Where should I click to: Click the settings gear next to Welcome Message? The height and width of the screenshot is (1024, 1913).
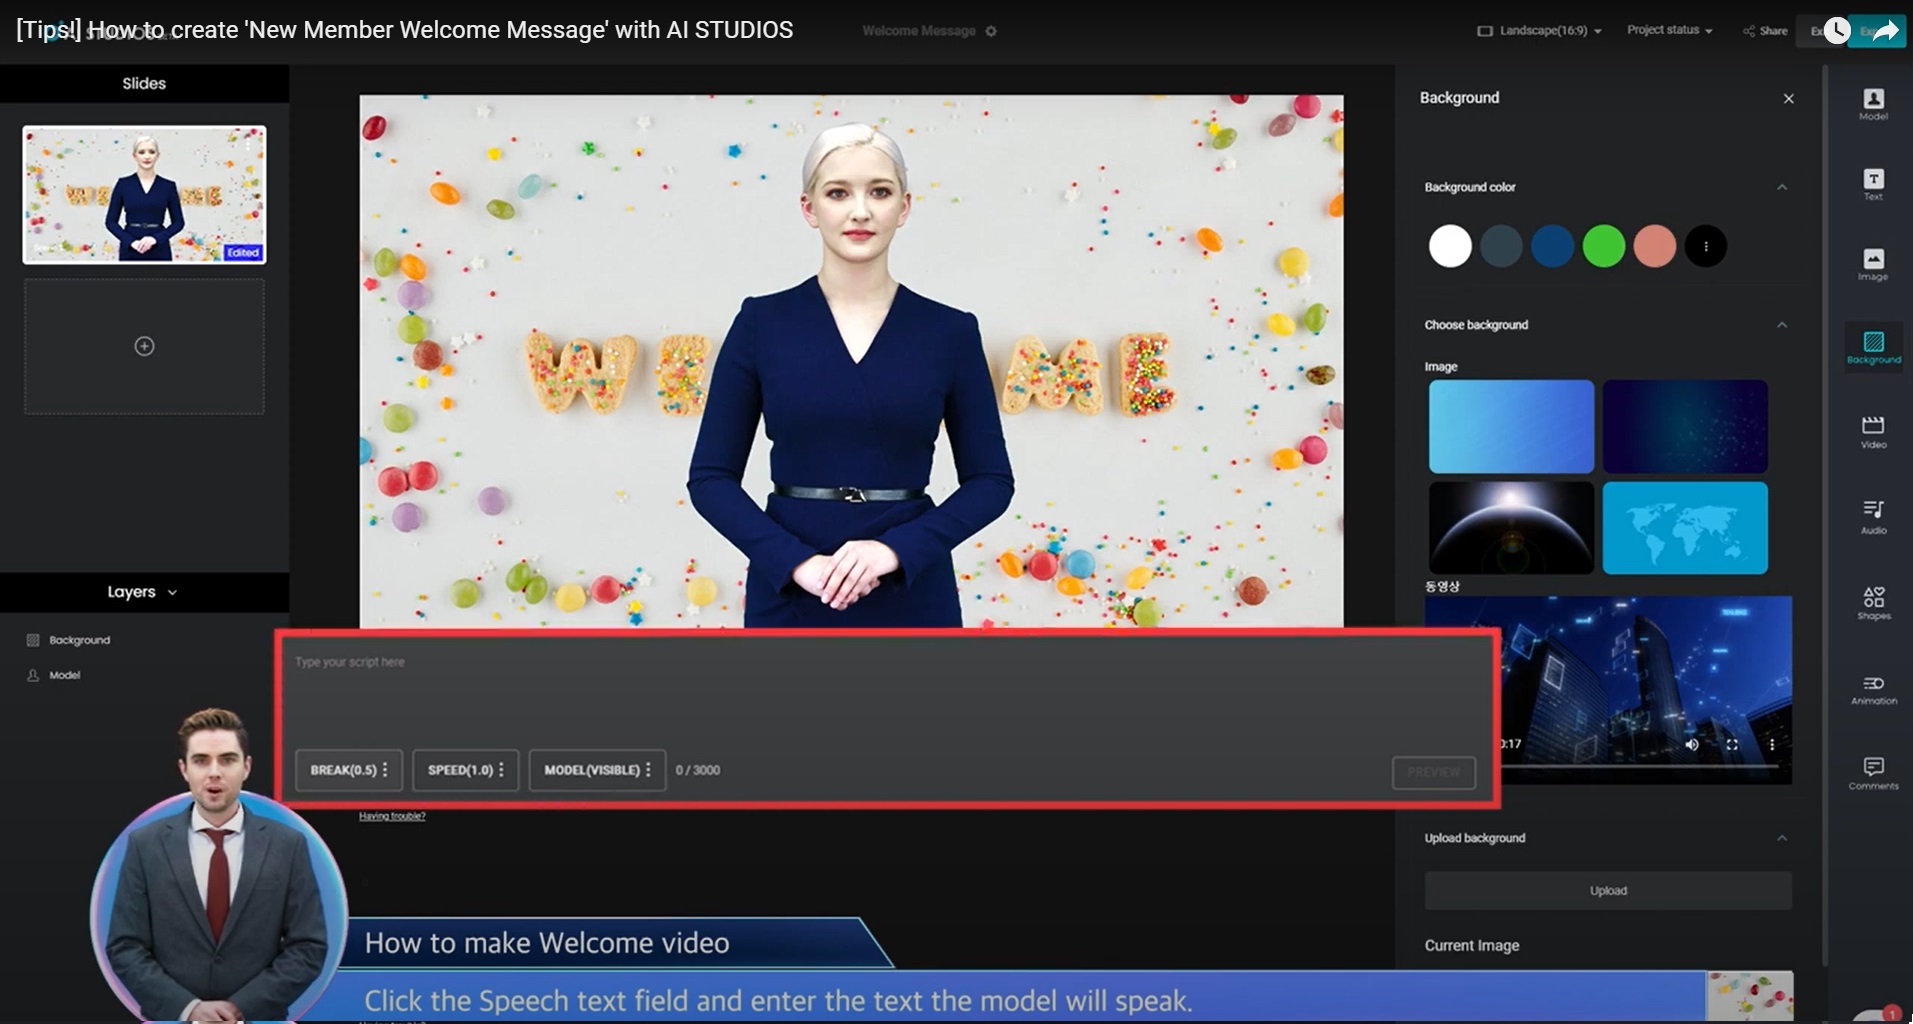click(x=991, y=31)
